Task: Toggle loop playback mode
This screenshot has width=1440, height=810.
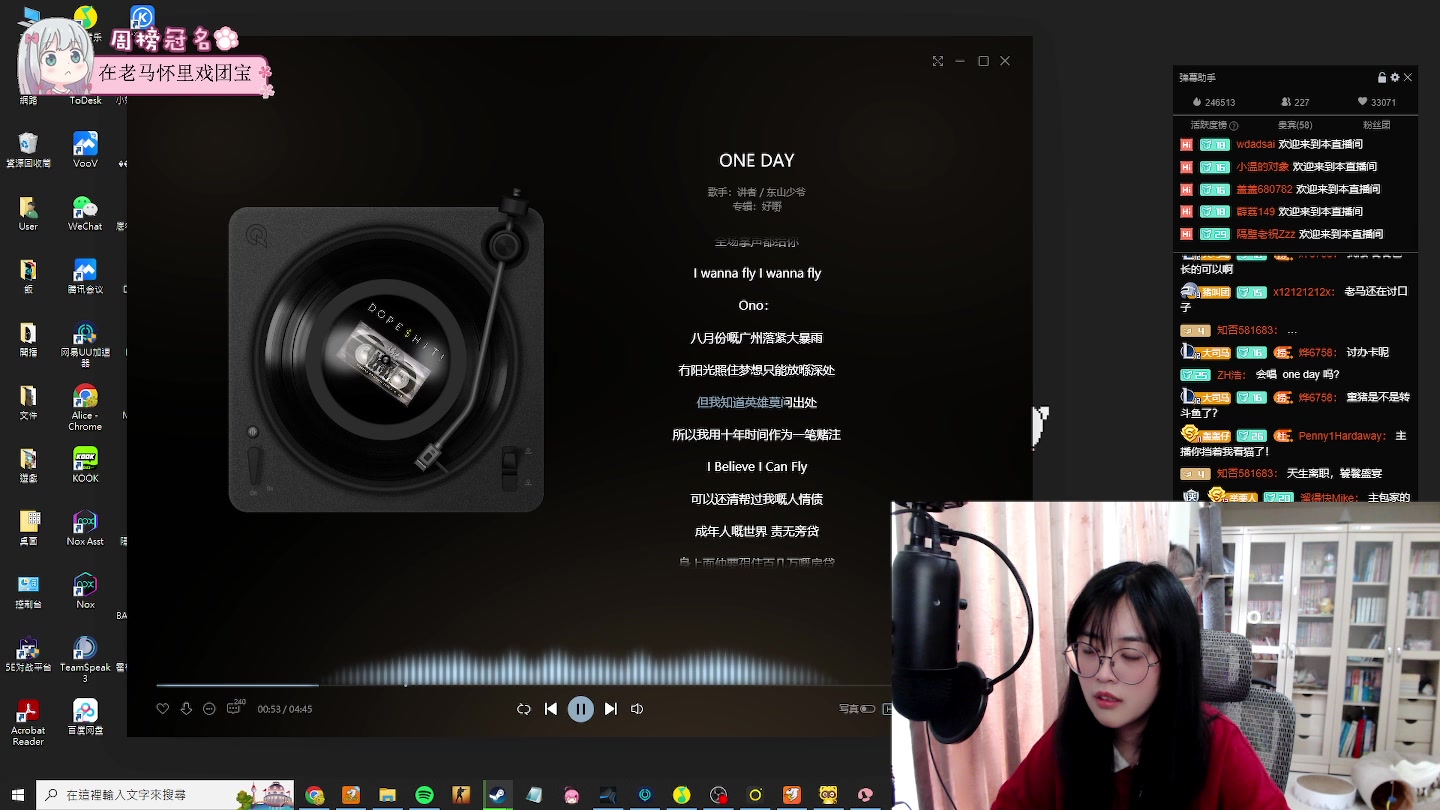Action: point(523,709)
